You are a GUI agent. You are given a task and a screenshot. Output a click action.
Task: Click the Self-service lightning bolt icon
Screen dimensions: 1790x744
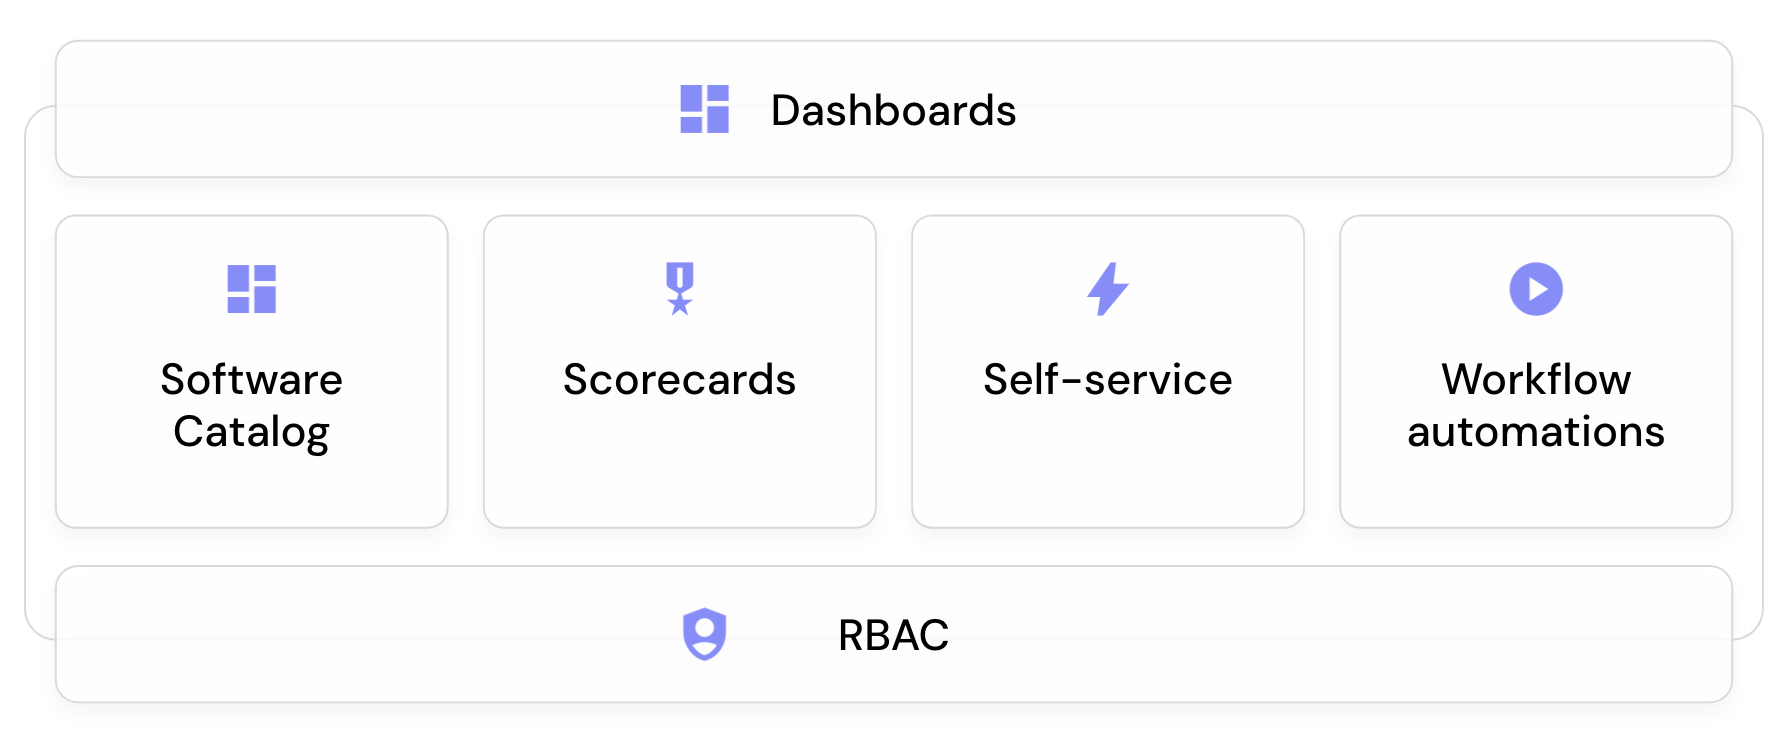point(1108,289)
